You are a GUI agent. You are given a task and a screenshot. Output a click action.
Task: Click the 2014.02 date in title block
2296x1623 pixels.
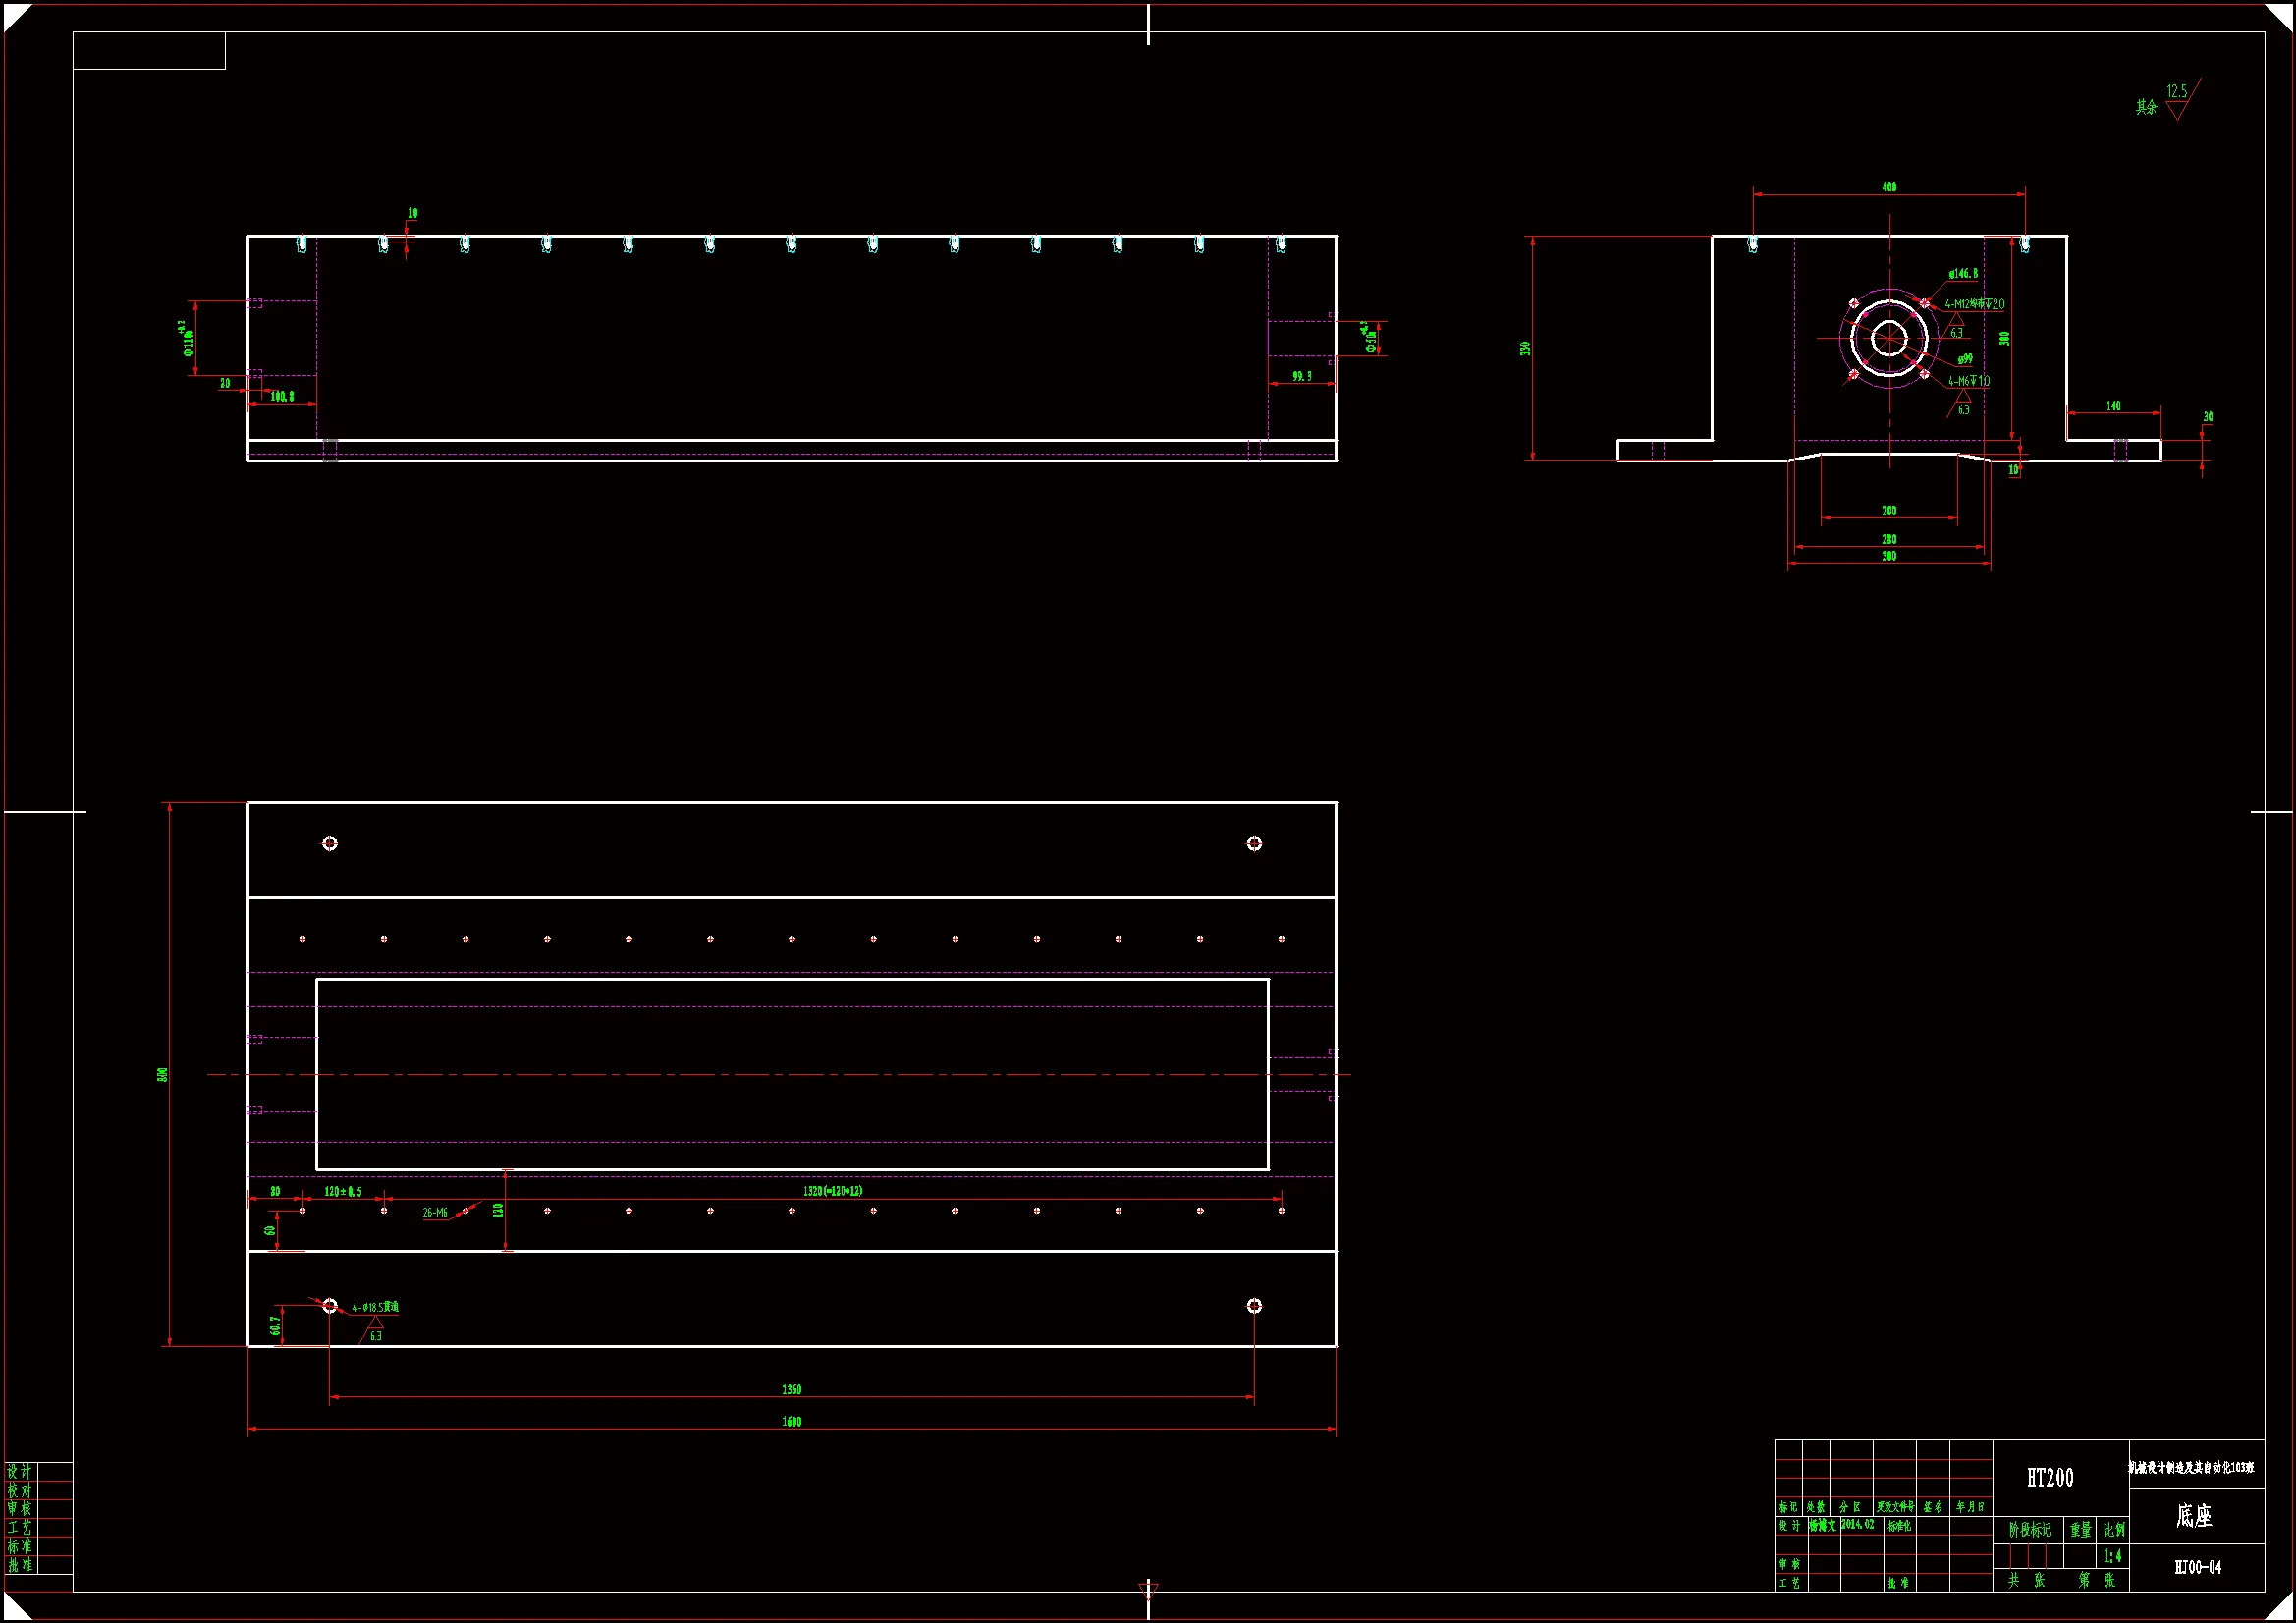point(1857,1524)
